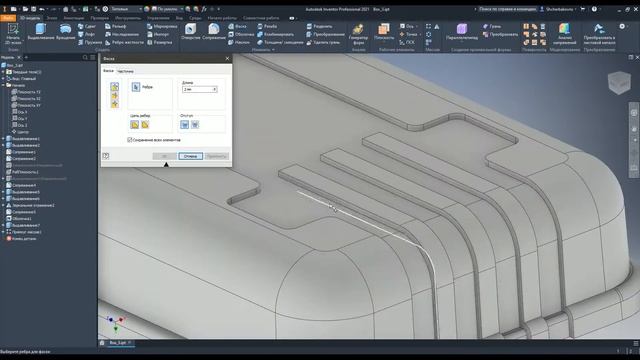640x360 pixels.
Task: Choose the Лофт (Loft) command
Action: [x=87, y=34]
